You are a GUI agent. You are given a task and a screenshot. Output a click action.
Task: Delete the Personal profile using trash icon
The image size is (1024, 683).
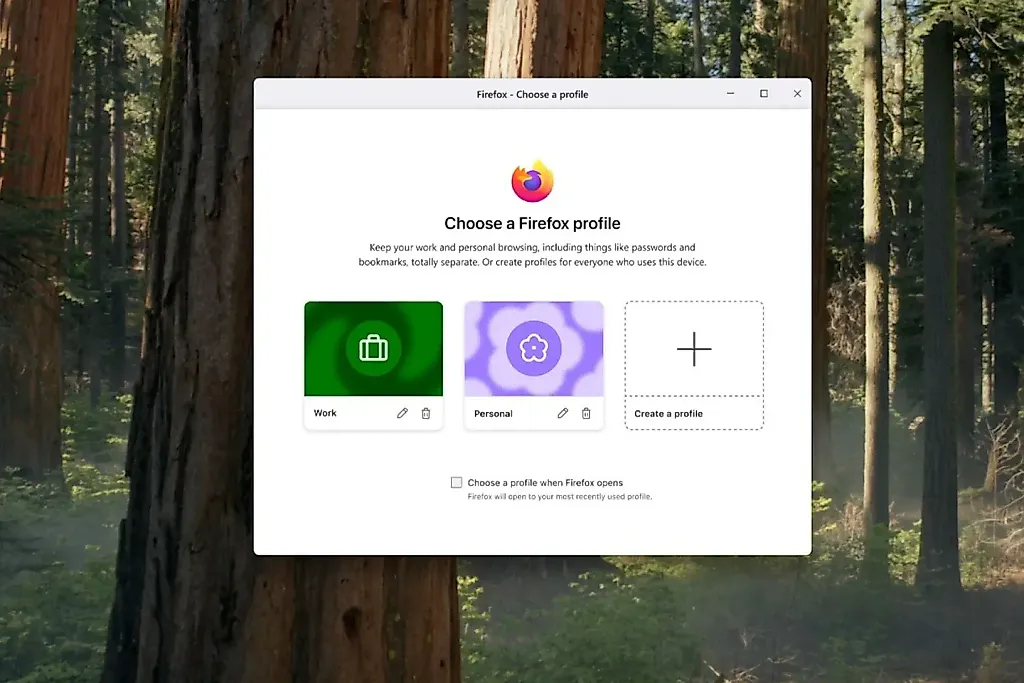[x=586, y=413]
